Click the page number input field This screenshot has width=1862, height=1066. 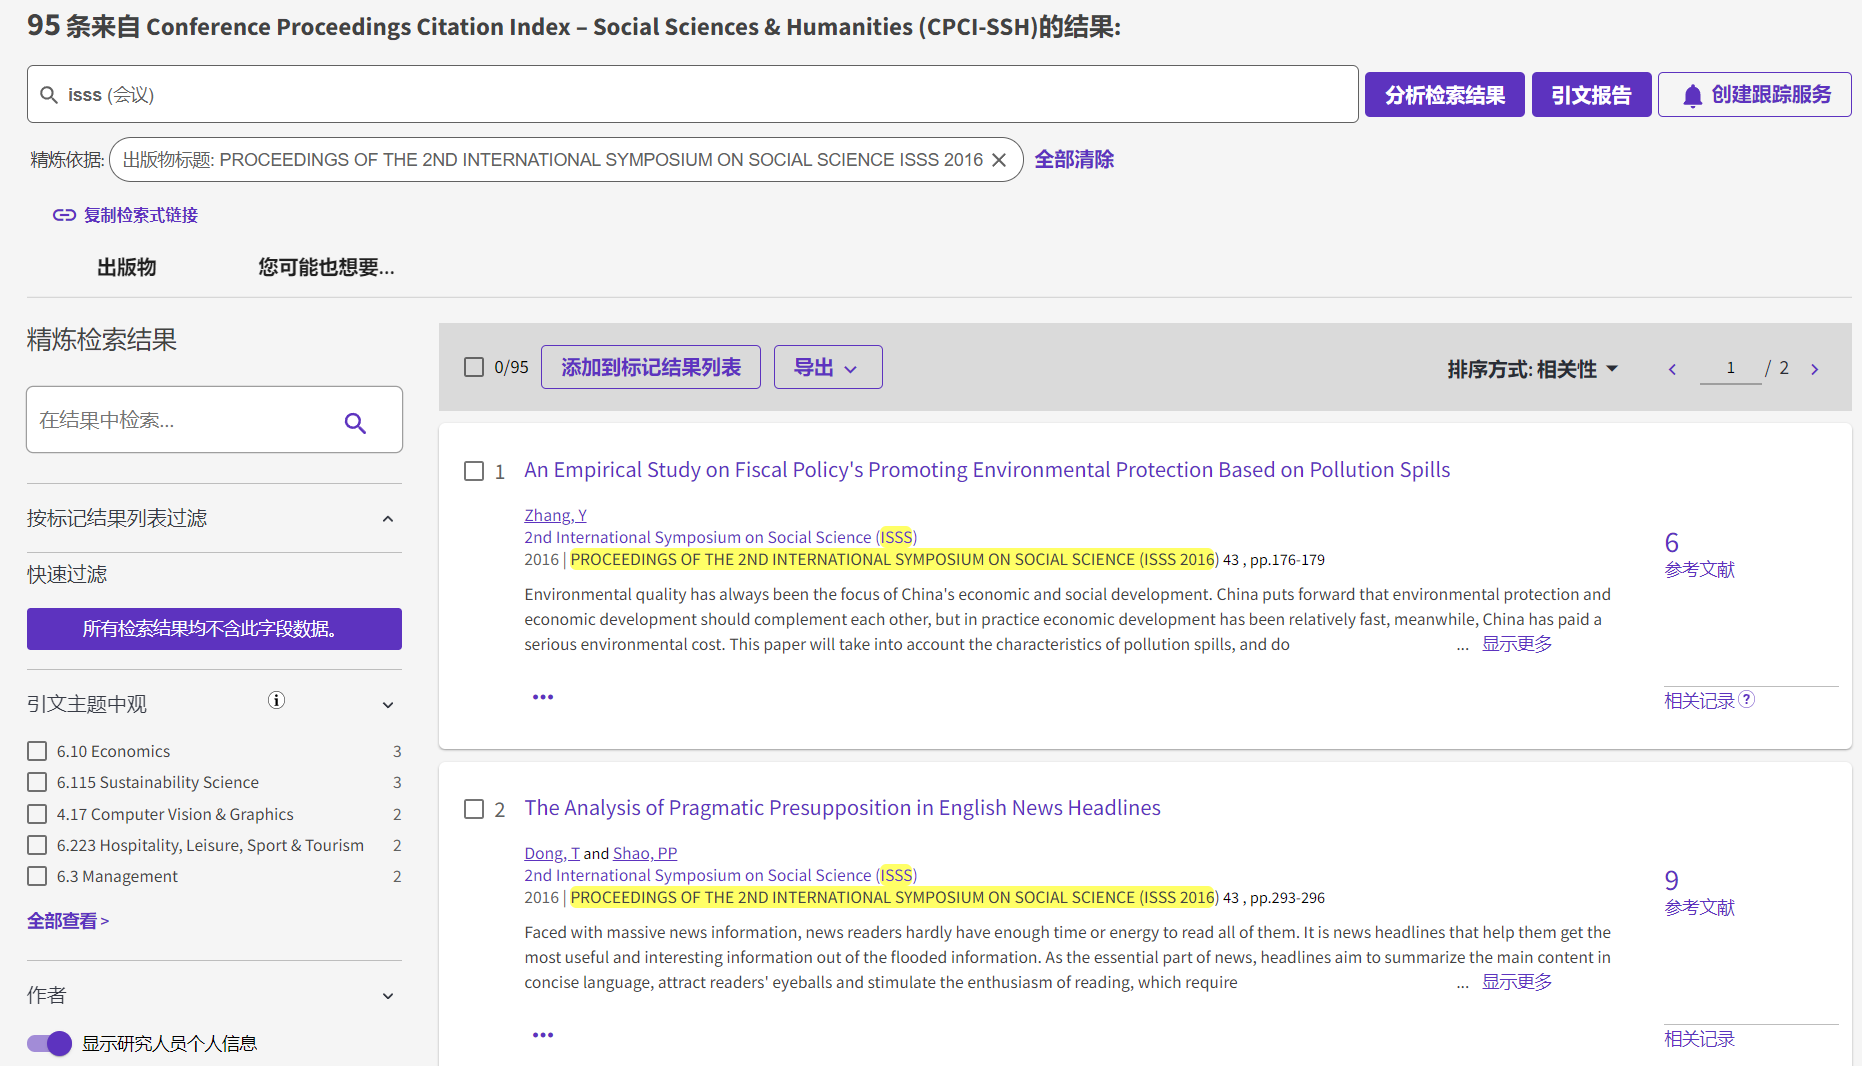(1730, 368)
